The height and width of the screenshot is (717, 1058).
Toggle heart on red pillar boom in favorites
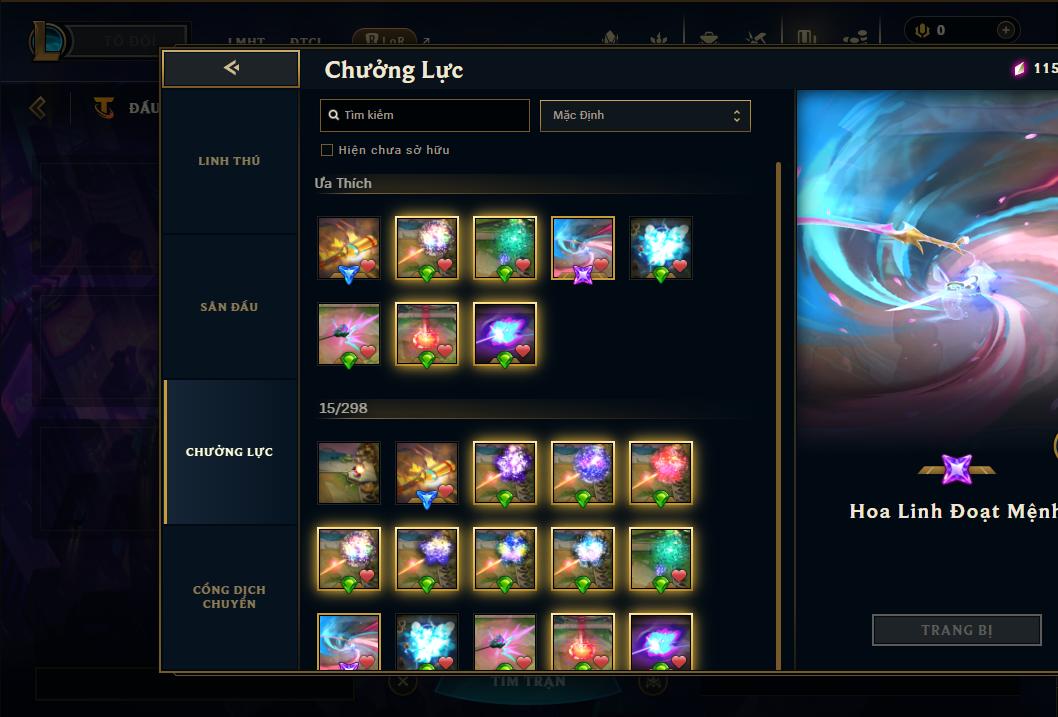(445, 351)
